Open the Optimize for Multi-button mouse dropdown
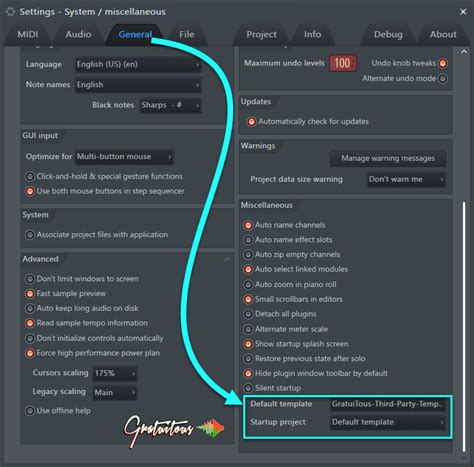This screenshot has width=474, height=467. pyautogui.click(x=124, y=157)
